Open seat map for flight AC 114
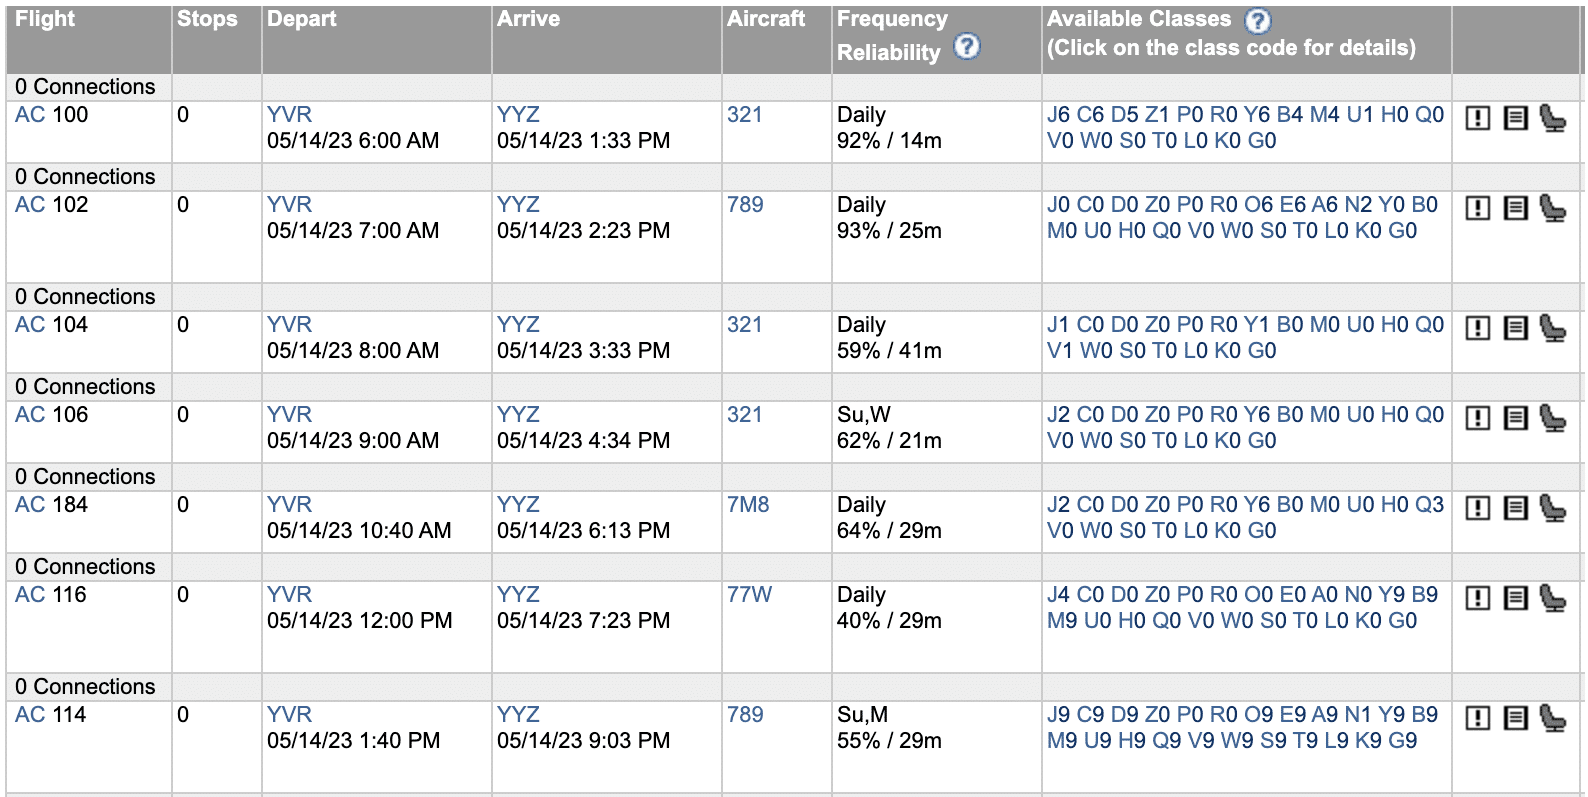Image resolution: width=1588 pixels, height=797 pixels. 1552,718
